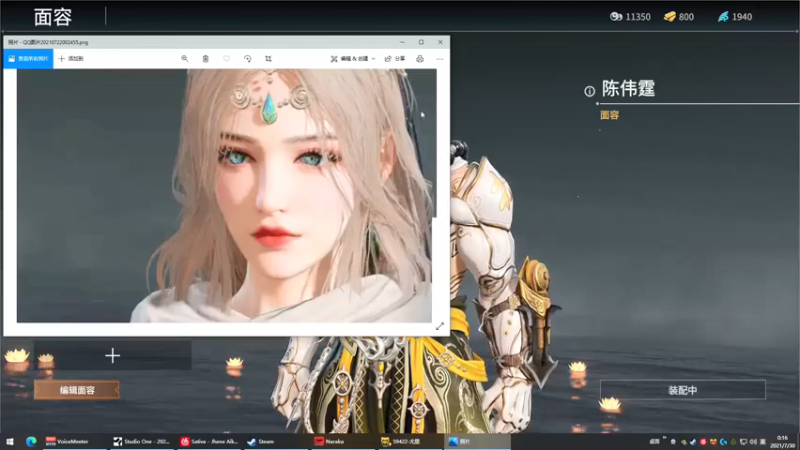Open NetEase music Sativa taskbar item

click(x=209, y=441)
